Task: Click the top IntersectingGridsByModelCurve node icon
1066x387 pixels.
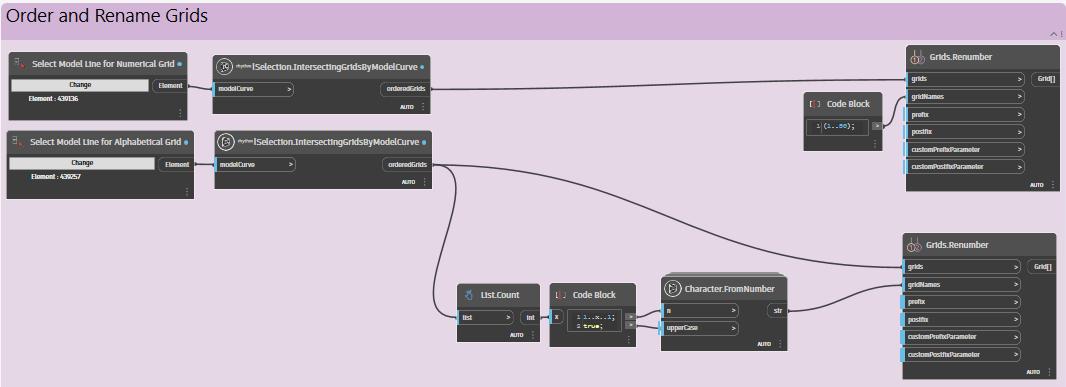Action: [x=224, y=67]
